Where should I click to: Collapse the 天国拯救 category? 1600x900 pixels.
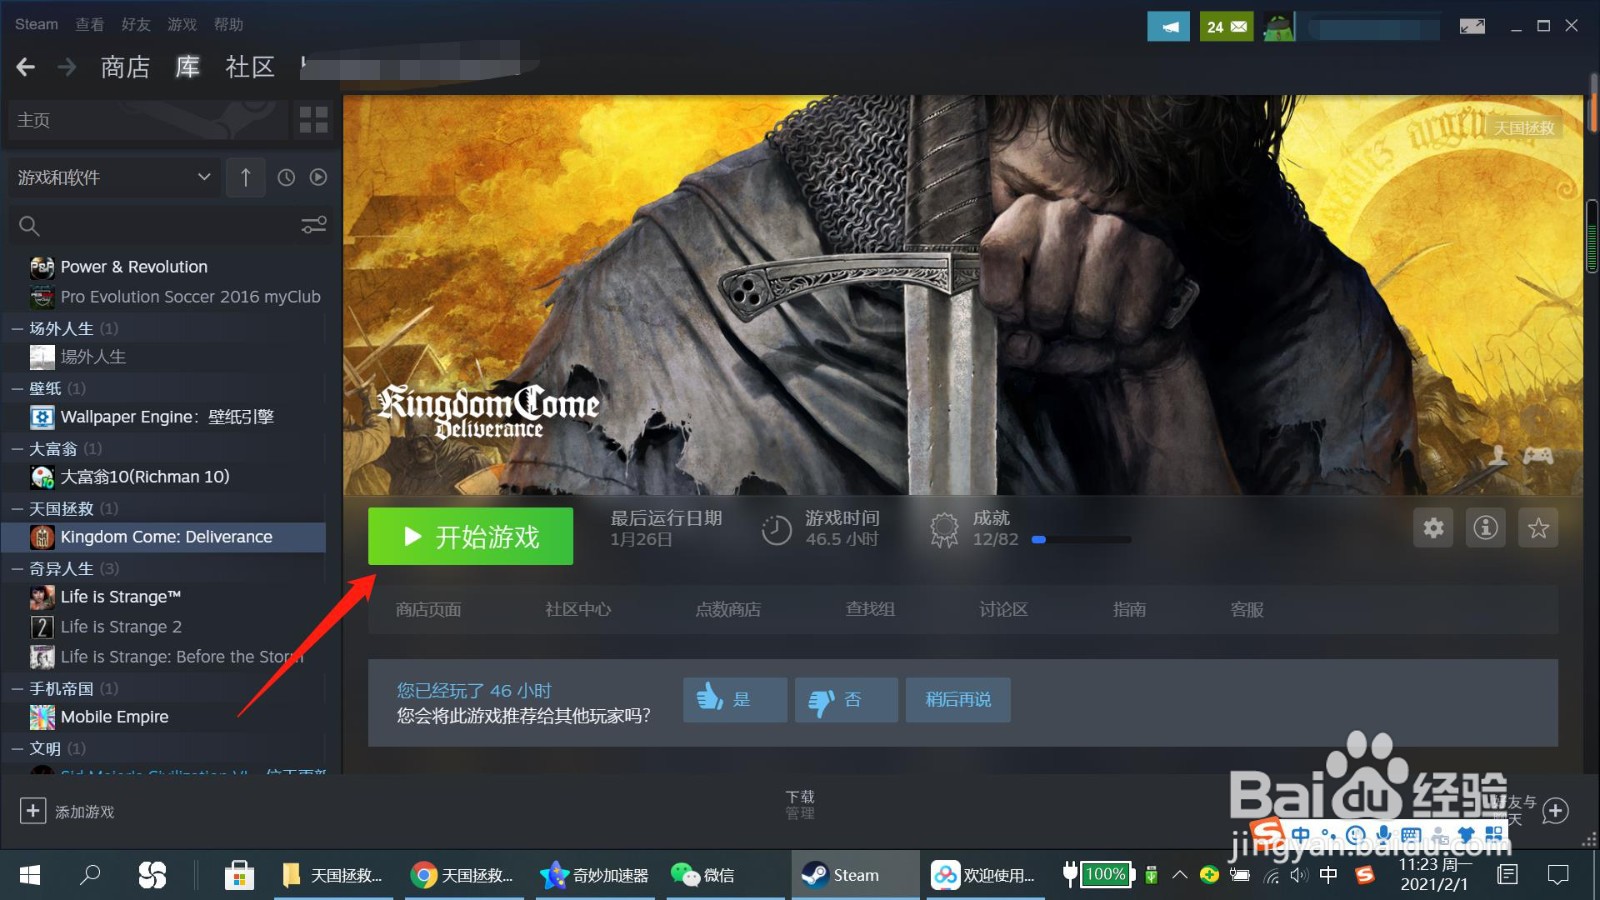(18, 508)
